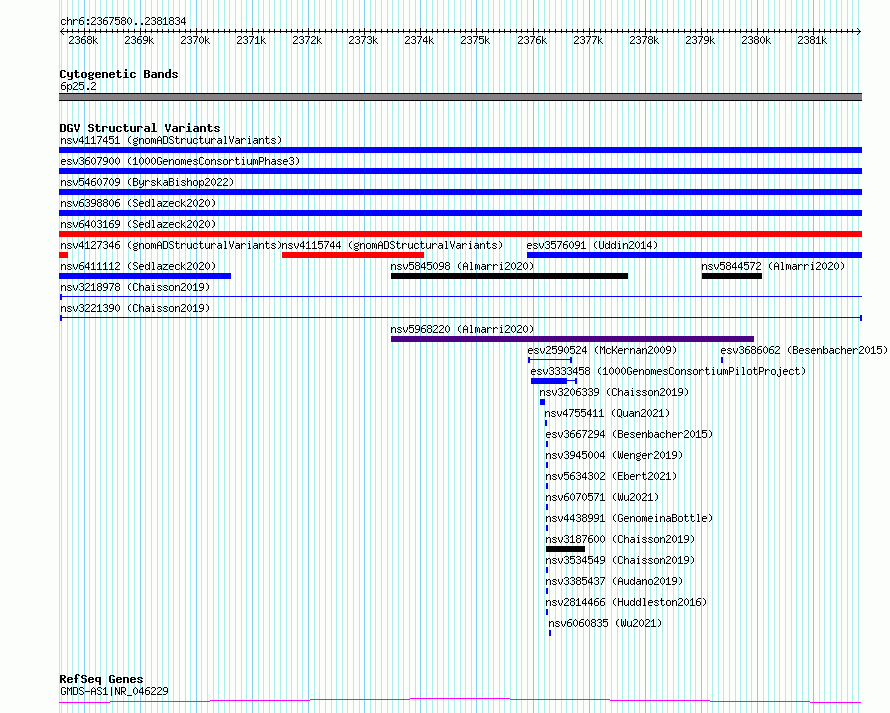Open the nsv5460709 ByrskaBishop2022 variant
The height and width of the screenshot is (713, 890).
(147, 182)
